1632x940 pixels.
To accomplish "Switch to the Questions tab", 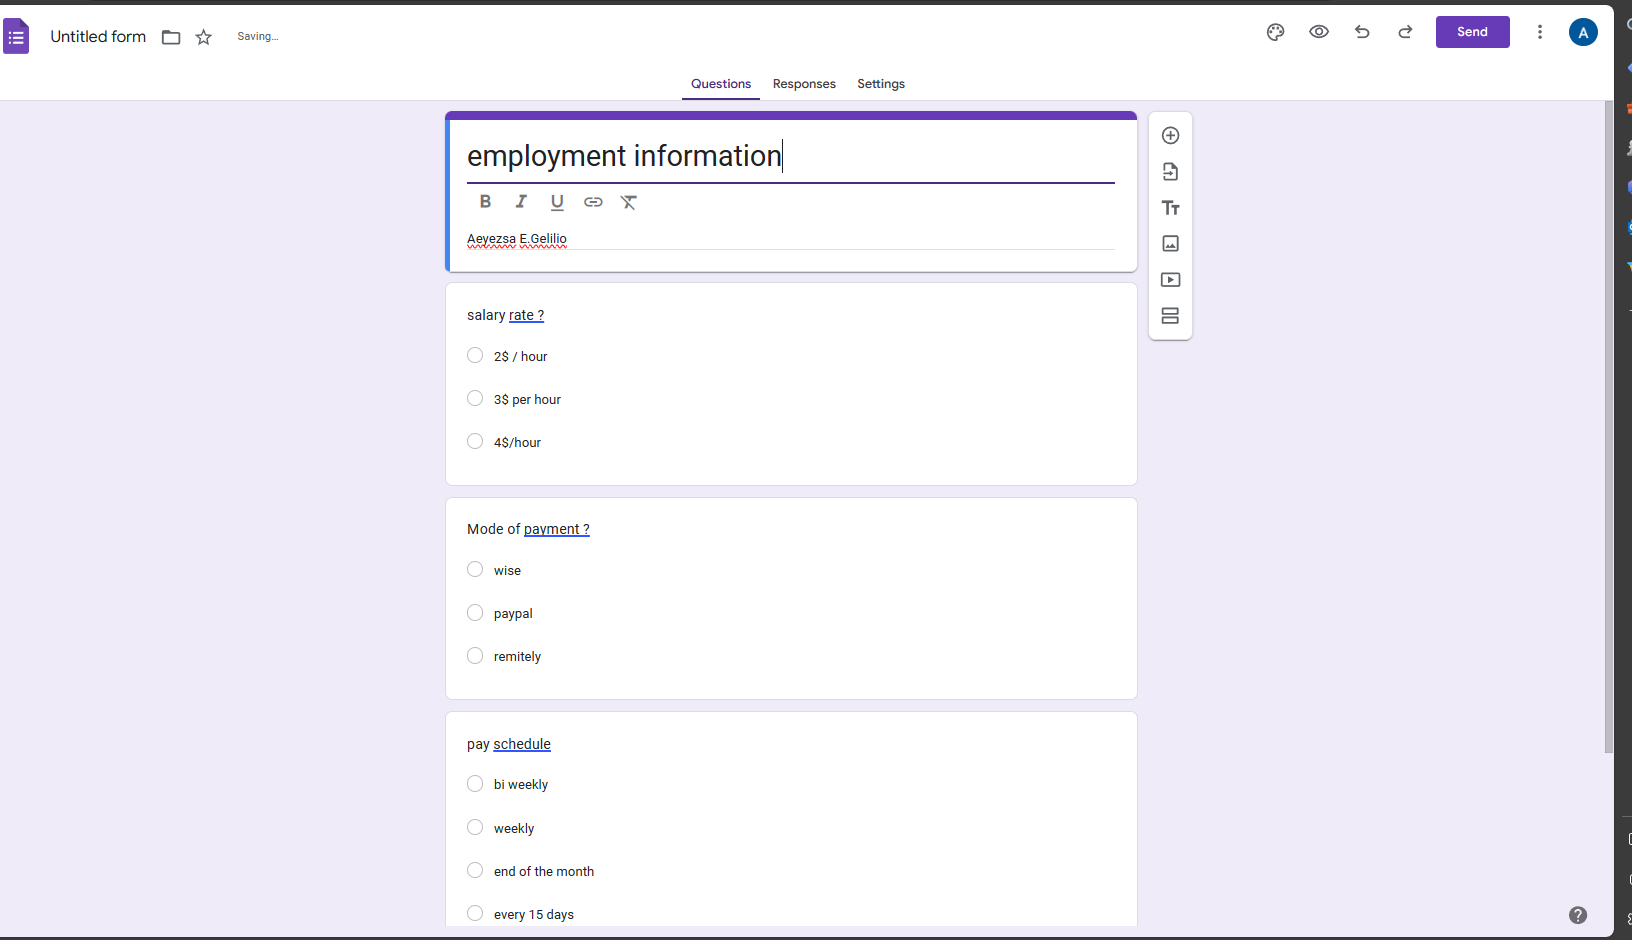I will pyautogui.click(x=721, y=84).
